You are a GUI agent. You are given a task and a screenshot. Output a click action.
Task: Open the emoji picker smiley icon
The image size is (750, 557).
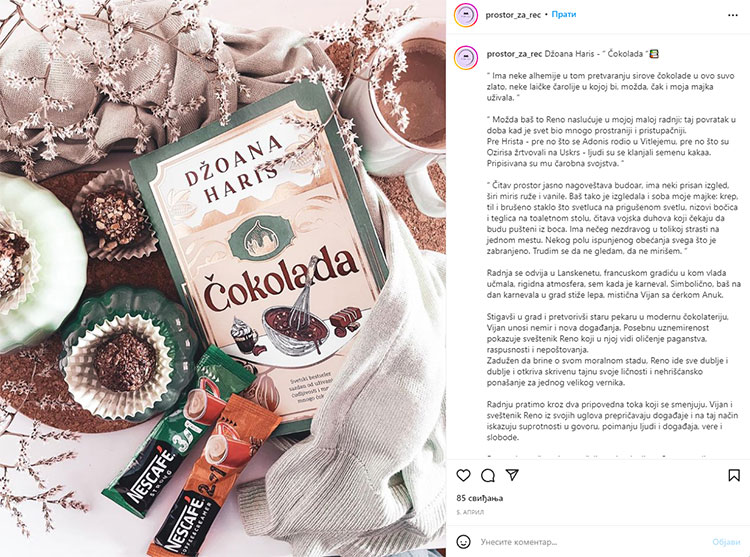[463, 542]
